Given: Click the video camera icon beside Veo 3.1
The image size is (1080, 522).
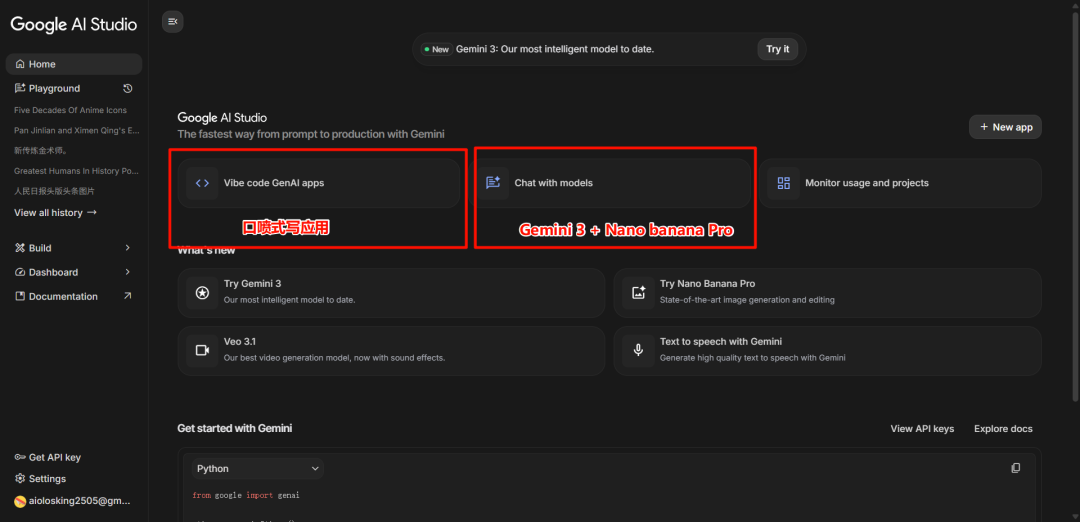Looking at the screenshot, I should (202, 351).
